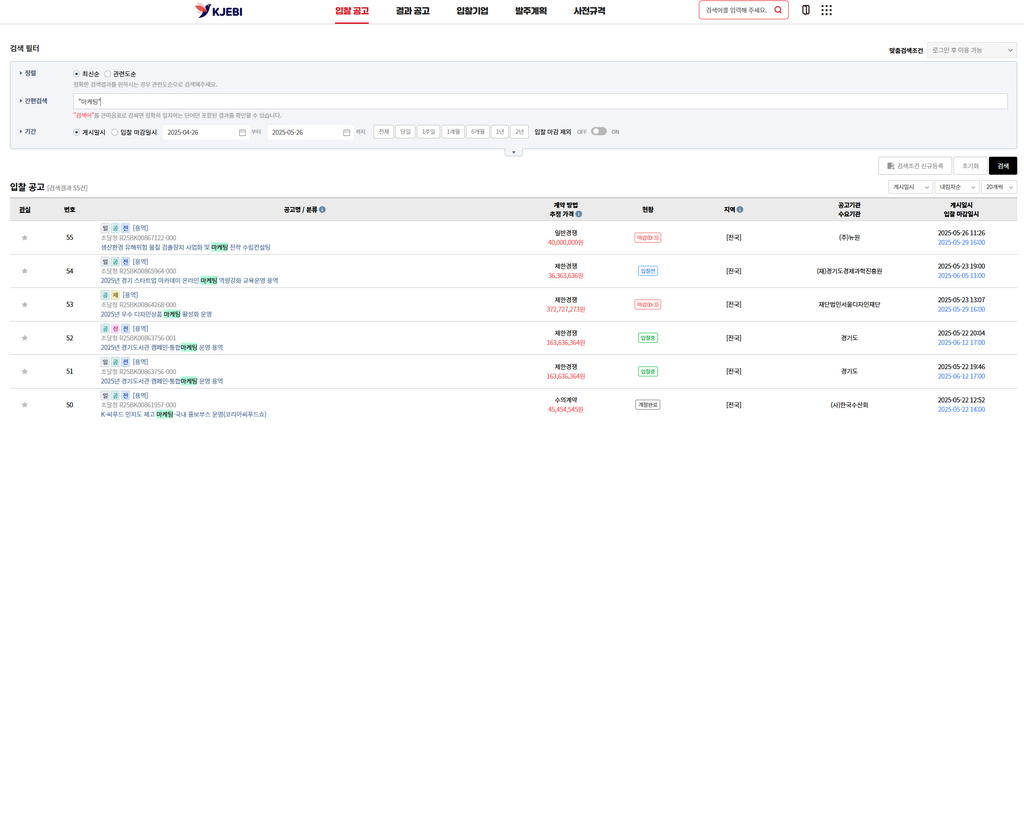Click the black 검색 button
1024x816 pixels.
1002,166
